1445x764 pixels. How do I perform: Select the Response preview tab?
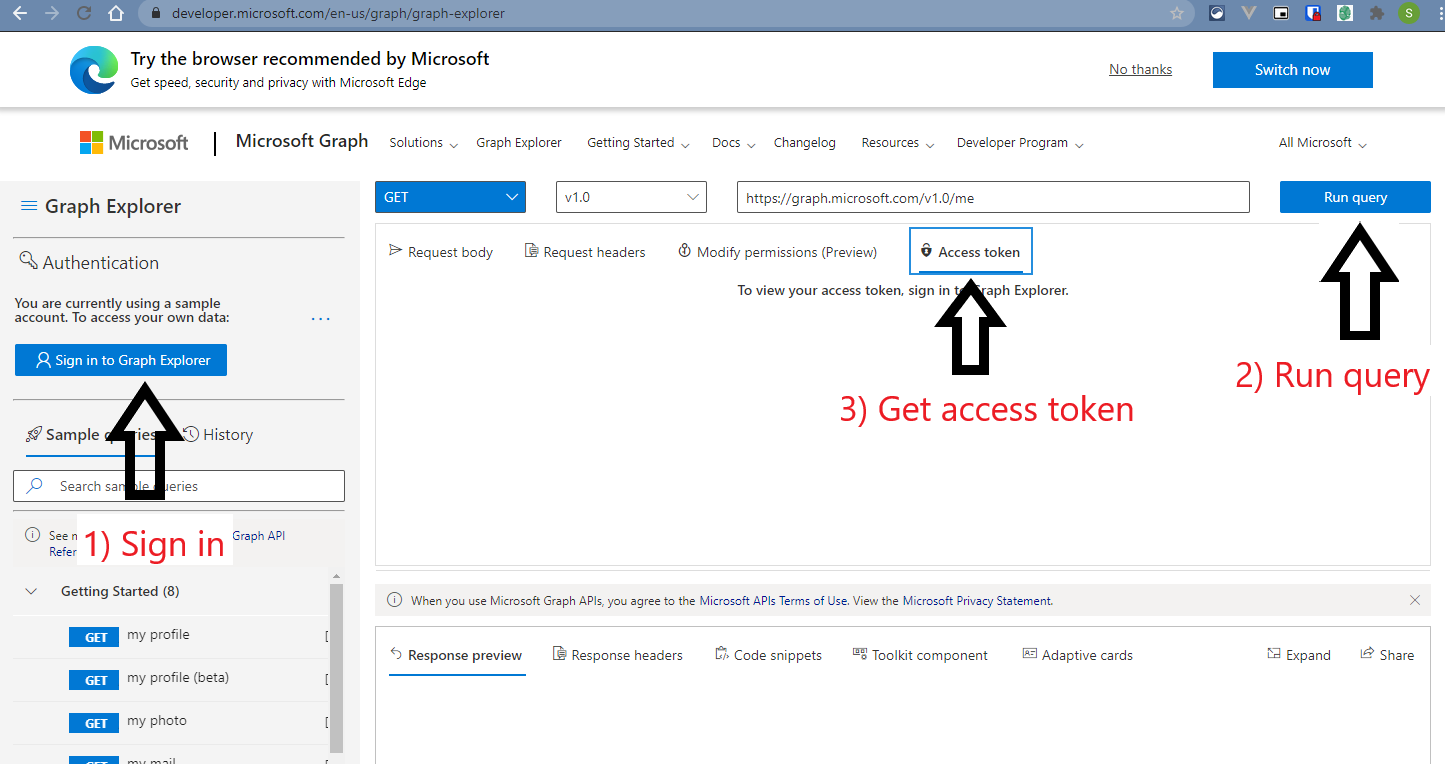point(456,655)
